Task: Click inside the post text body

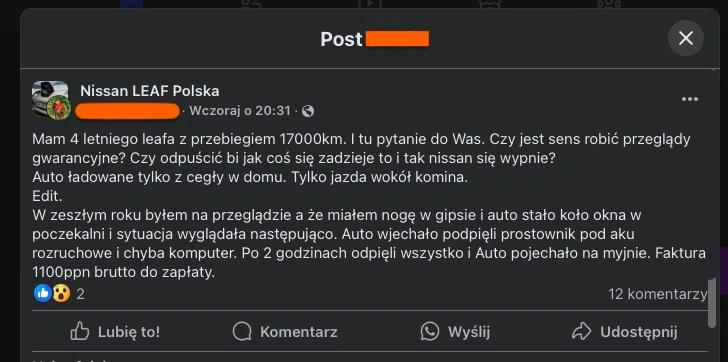Action: 369,206
